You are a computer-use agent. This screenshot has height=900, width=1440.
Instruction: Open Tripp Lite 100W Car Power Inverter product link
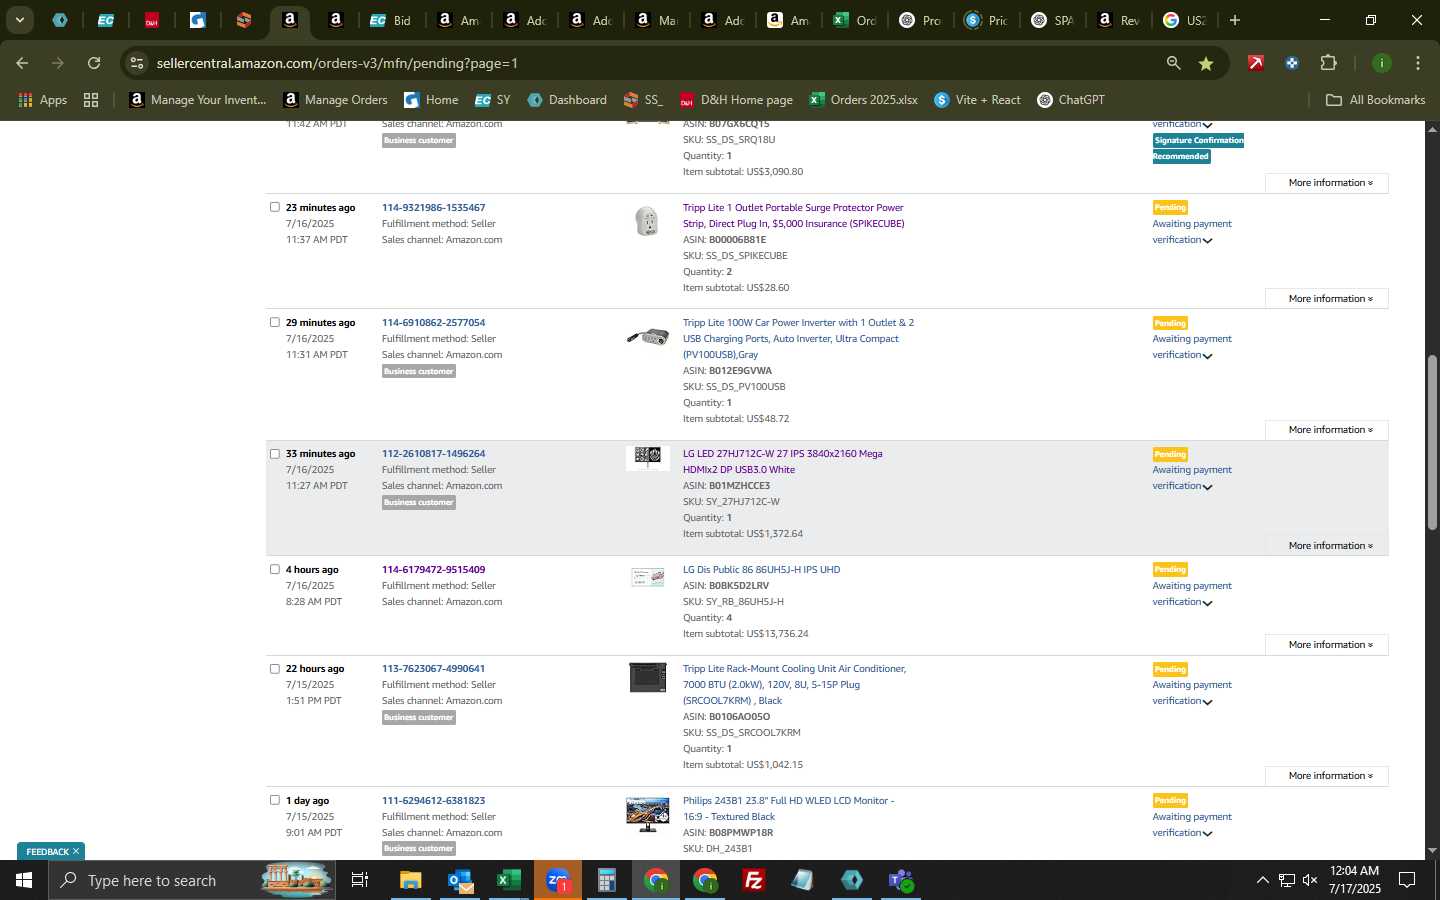(798, 338)
